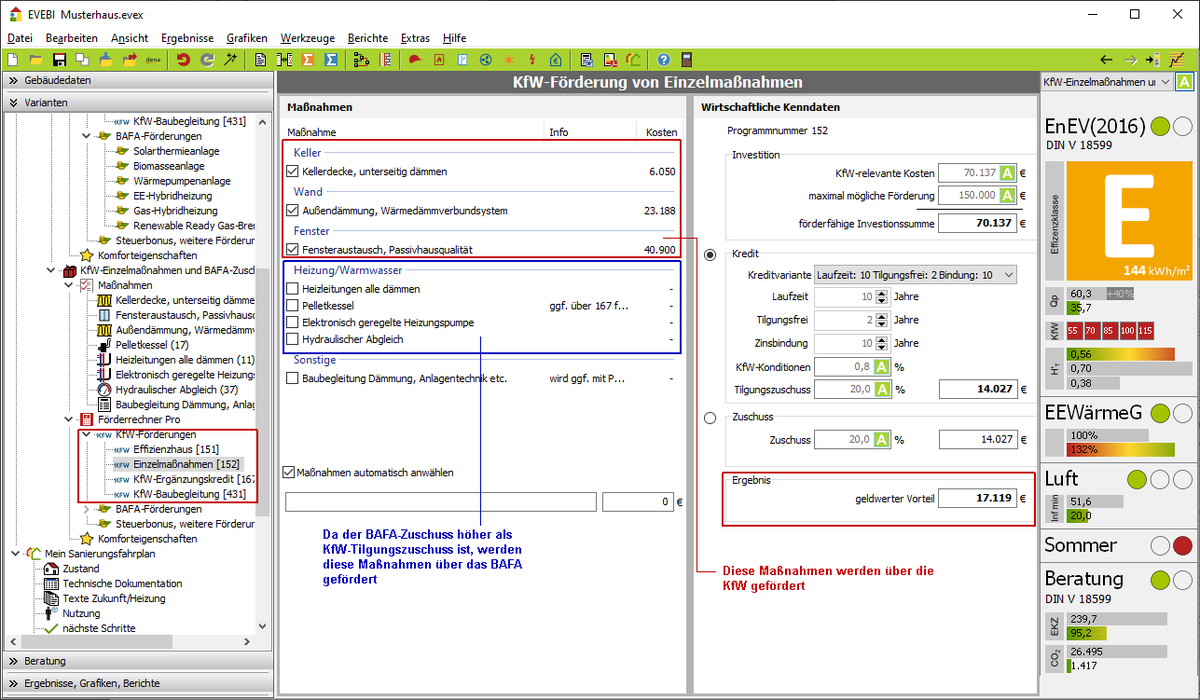Check the Pelletkessel measure
This screenshot has height=700, width=1200.
(x=292, y=306)
